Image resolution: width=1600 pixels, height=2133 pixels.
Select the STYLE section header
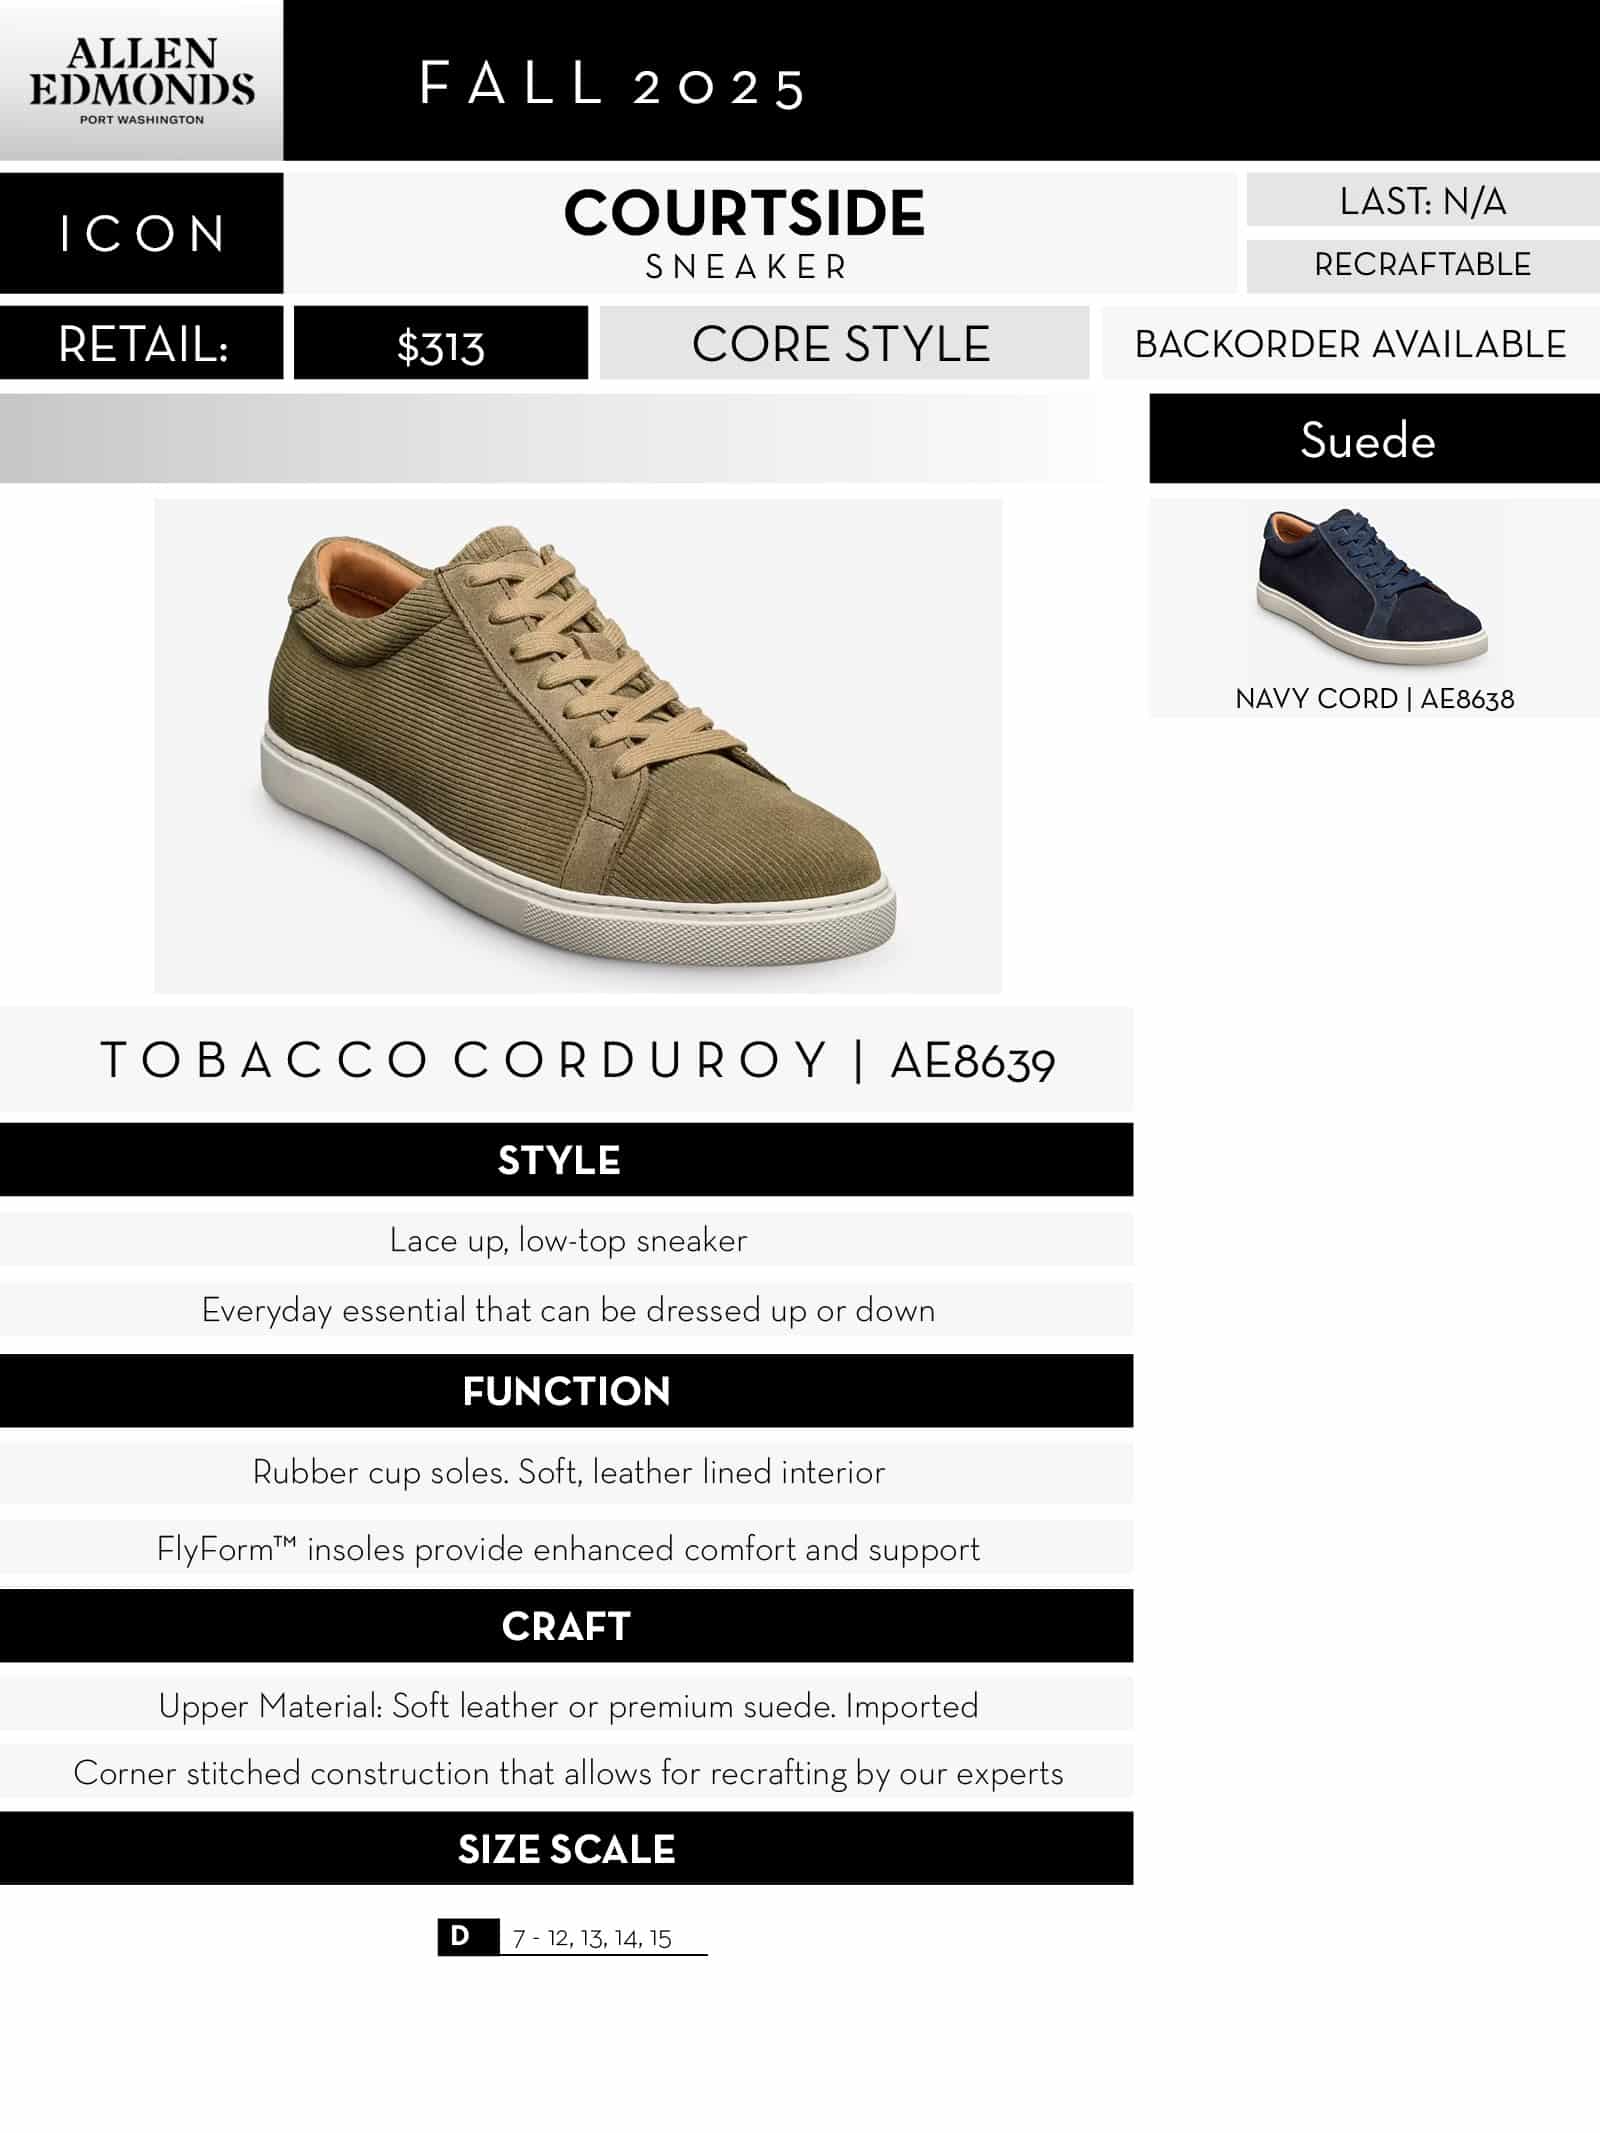coord(566,1160)
